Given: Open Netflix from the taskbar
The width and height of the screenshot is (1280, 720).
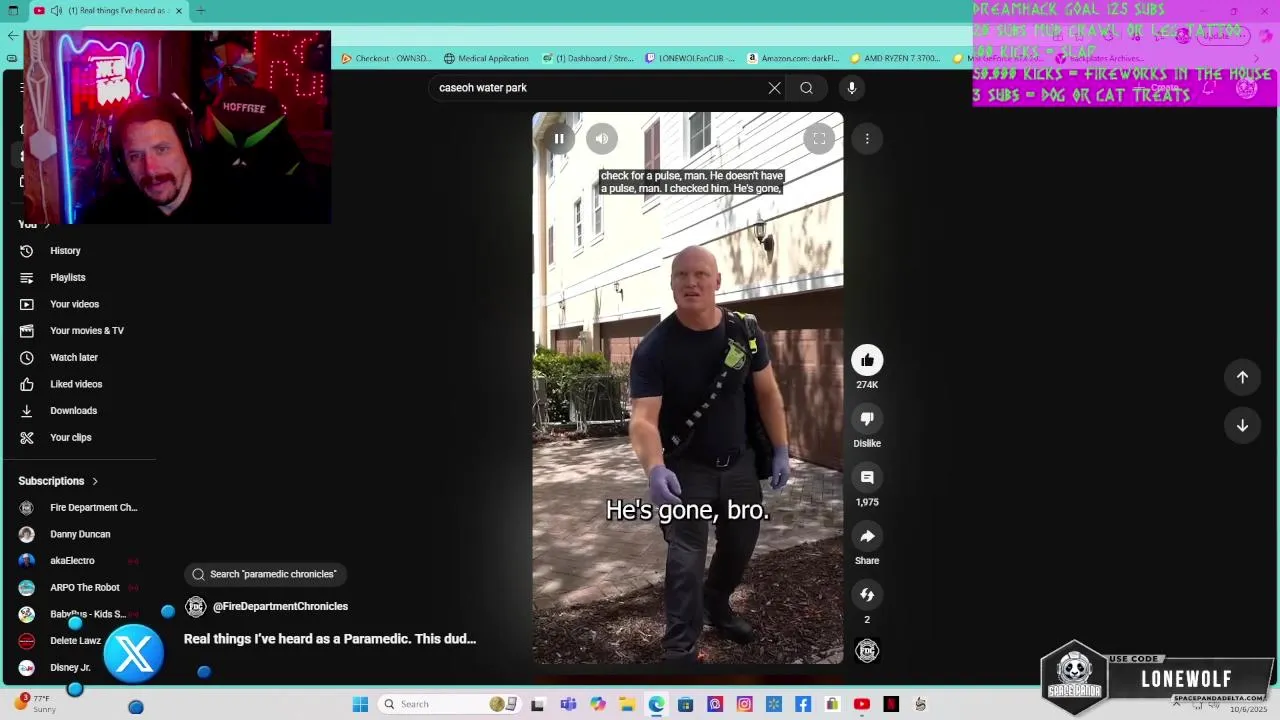Looking at the screenshot, I should tap(891, 704).
